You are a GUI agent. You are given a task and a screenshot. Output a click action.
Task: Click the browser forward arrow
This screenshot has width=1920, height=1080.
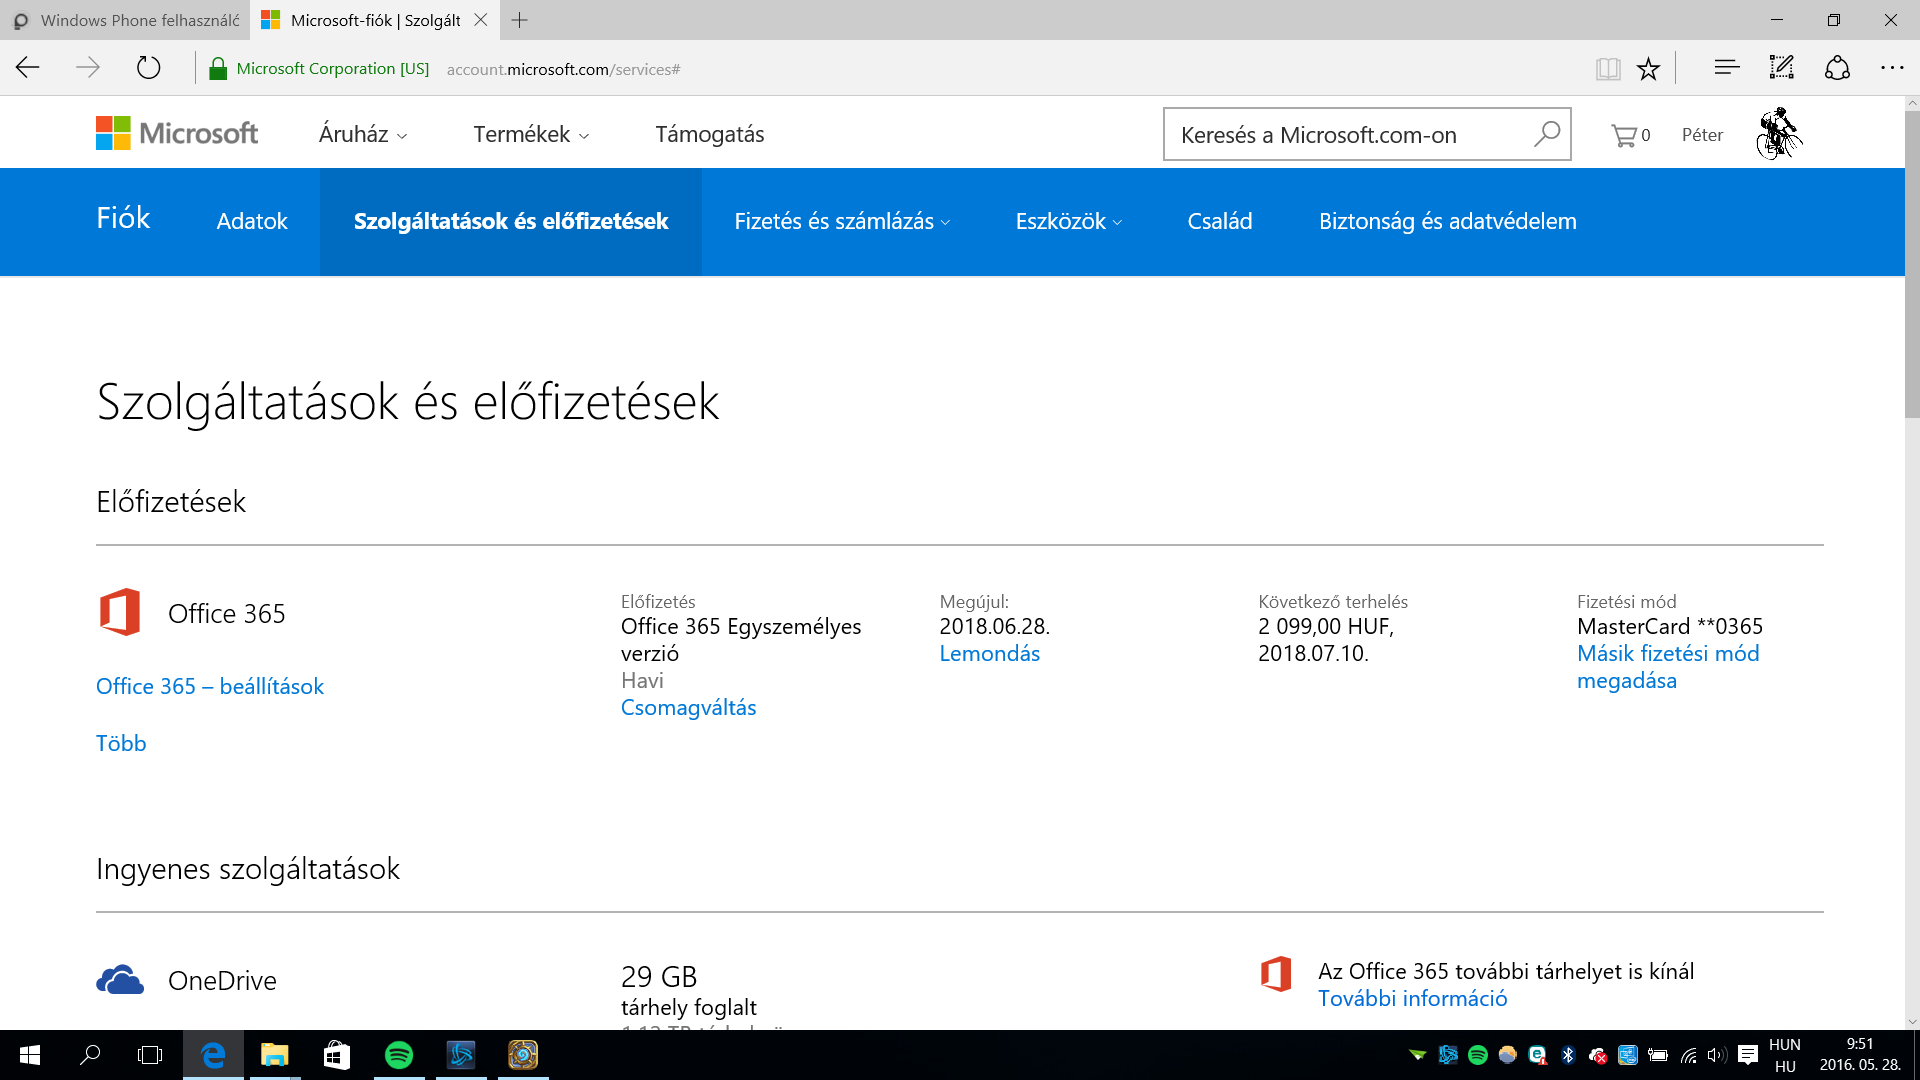88,68
